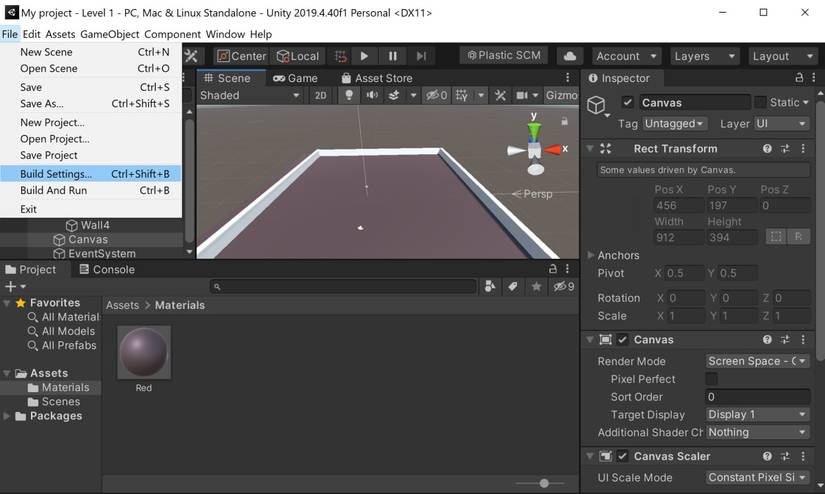
Task: Open the Render Mode dropdown
Action: click(757, 361)
